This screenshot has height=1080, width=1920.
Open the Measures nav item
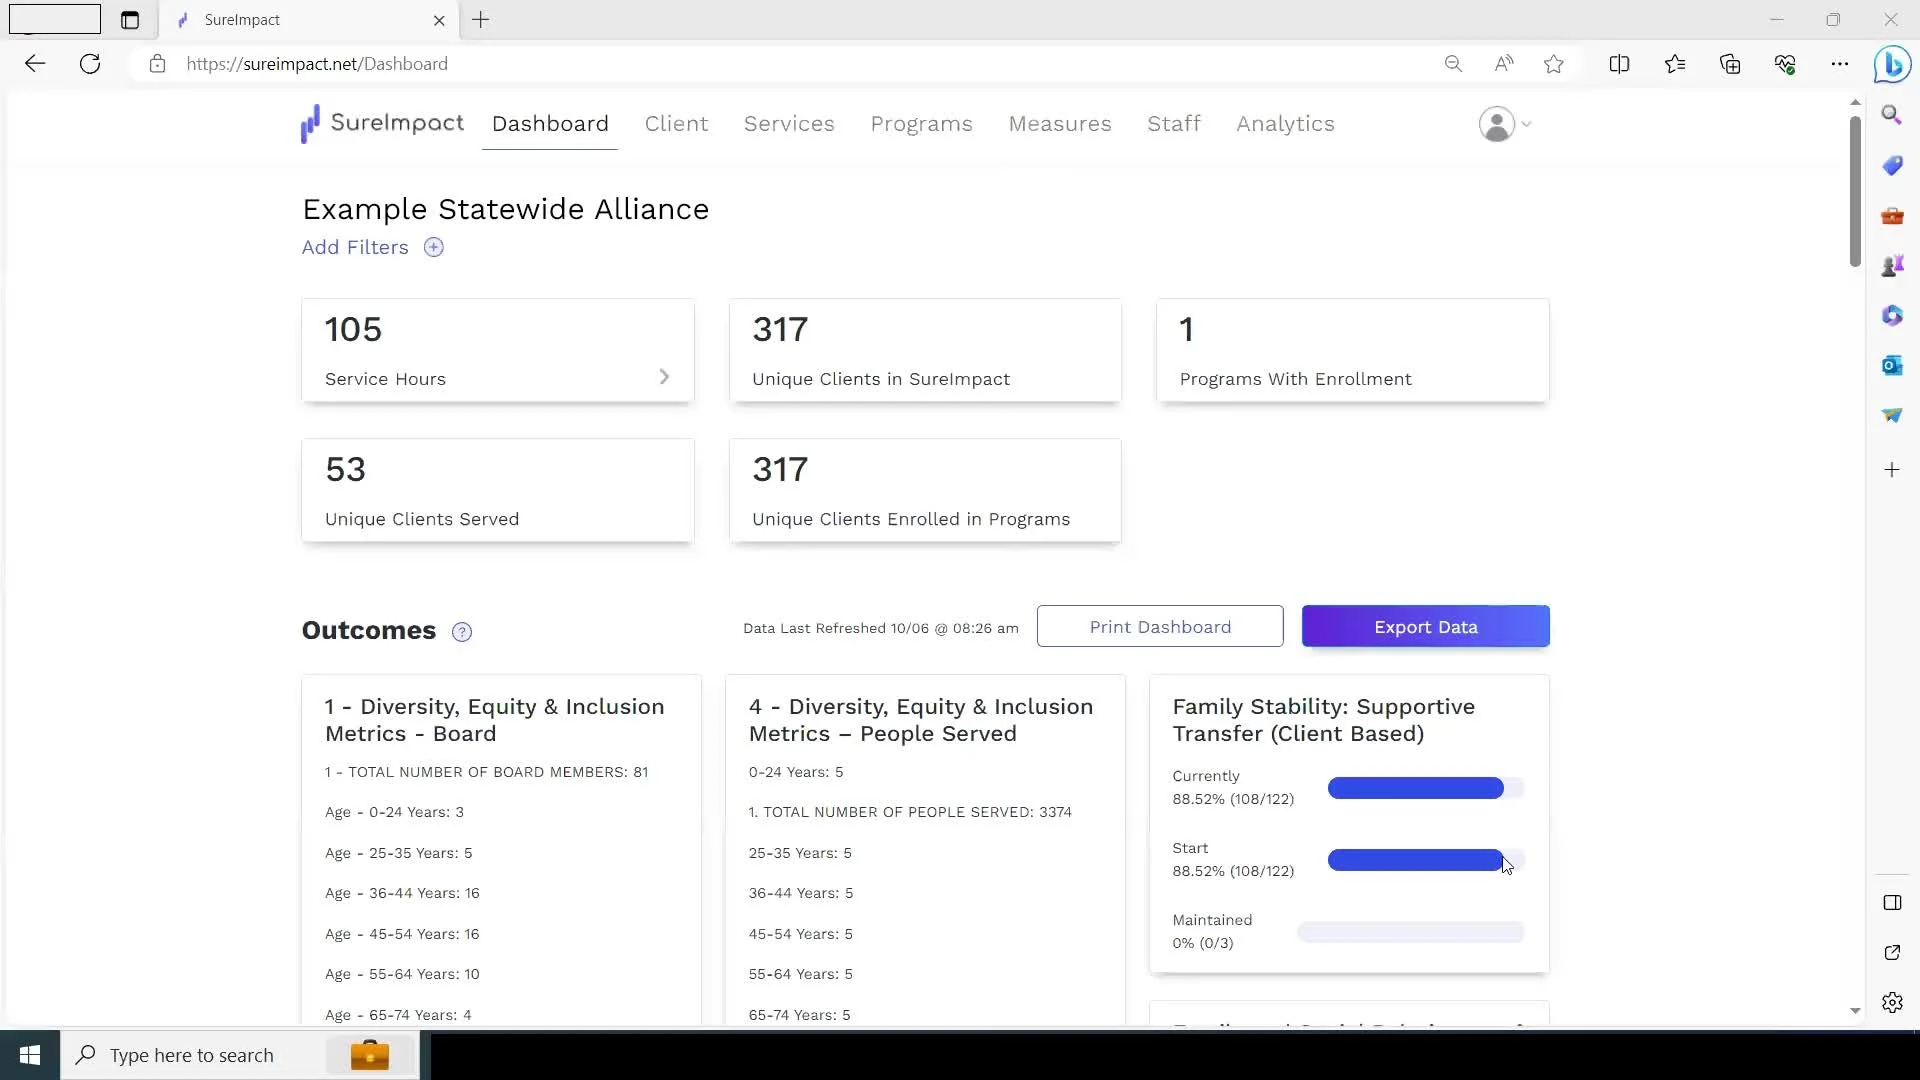pyautogui.click(x=1060, y=124)
